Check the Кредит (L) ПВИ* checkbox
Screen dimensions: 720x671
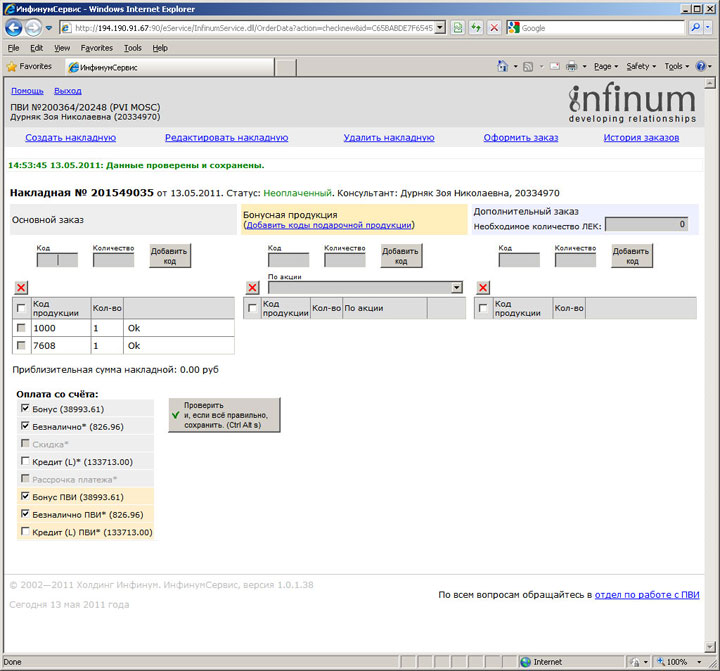click(25, 531)
